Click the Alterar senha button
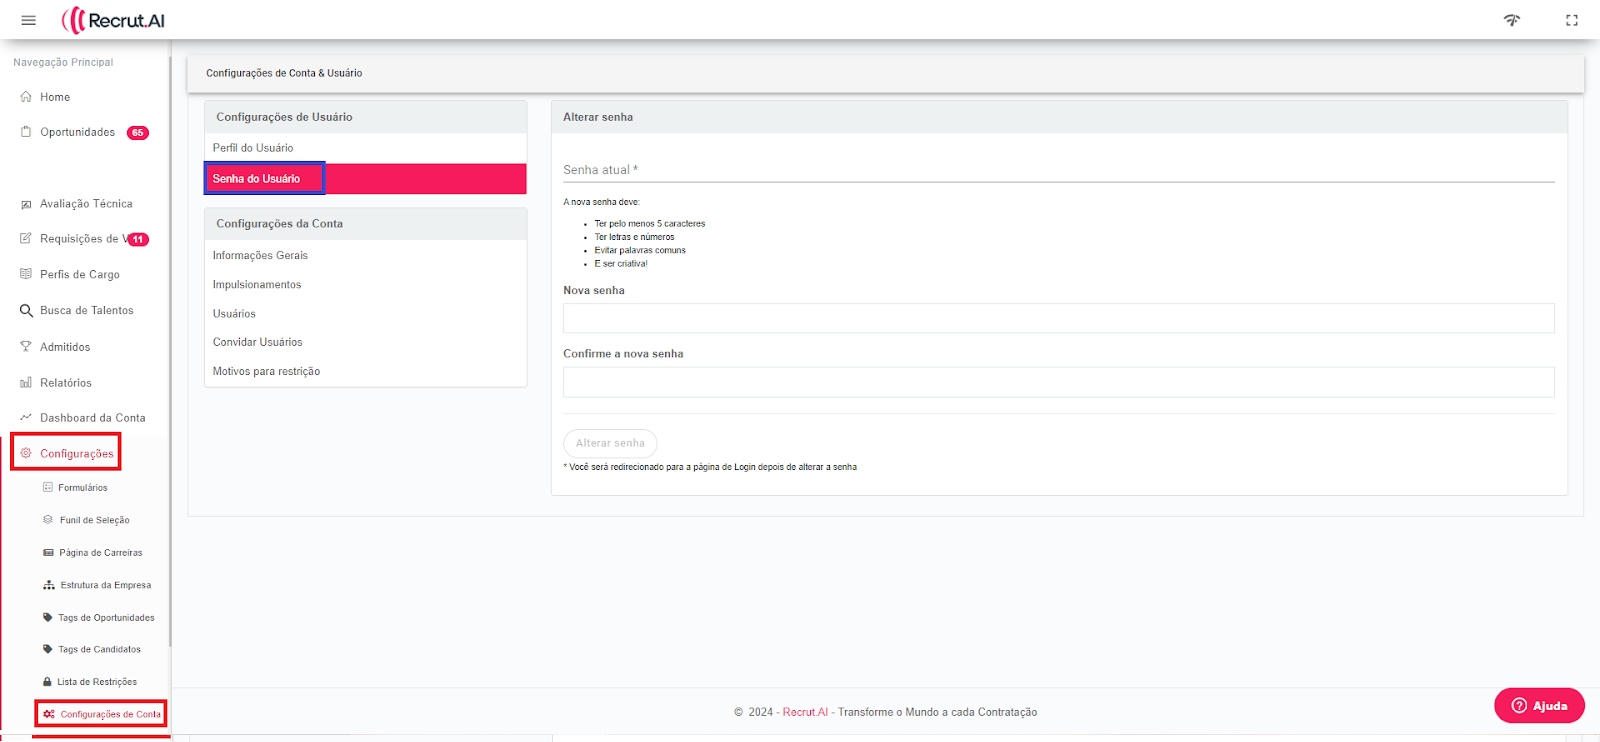The width and height of the screenshot is (1600, 742). click(610, 443)
